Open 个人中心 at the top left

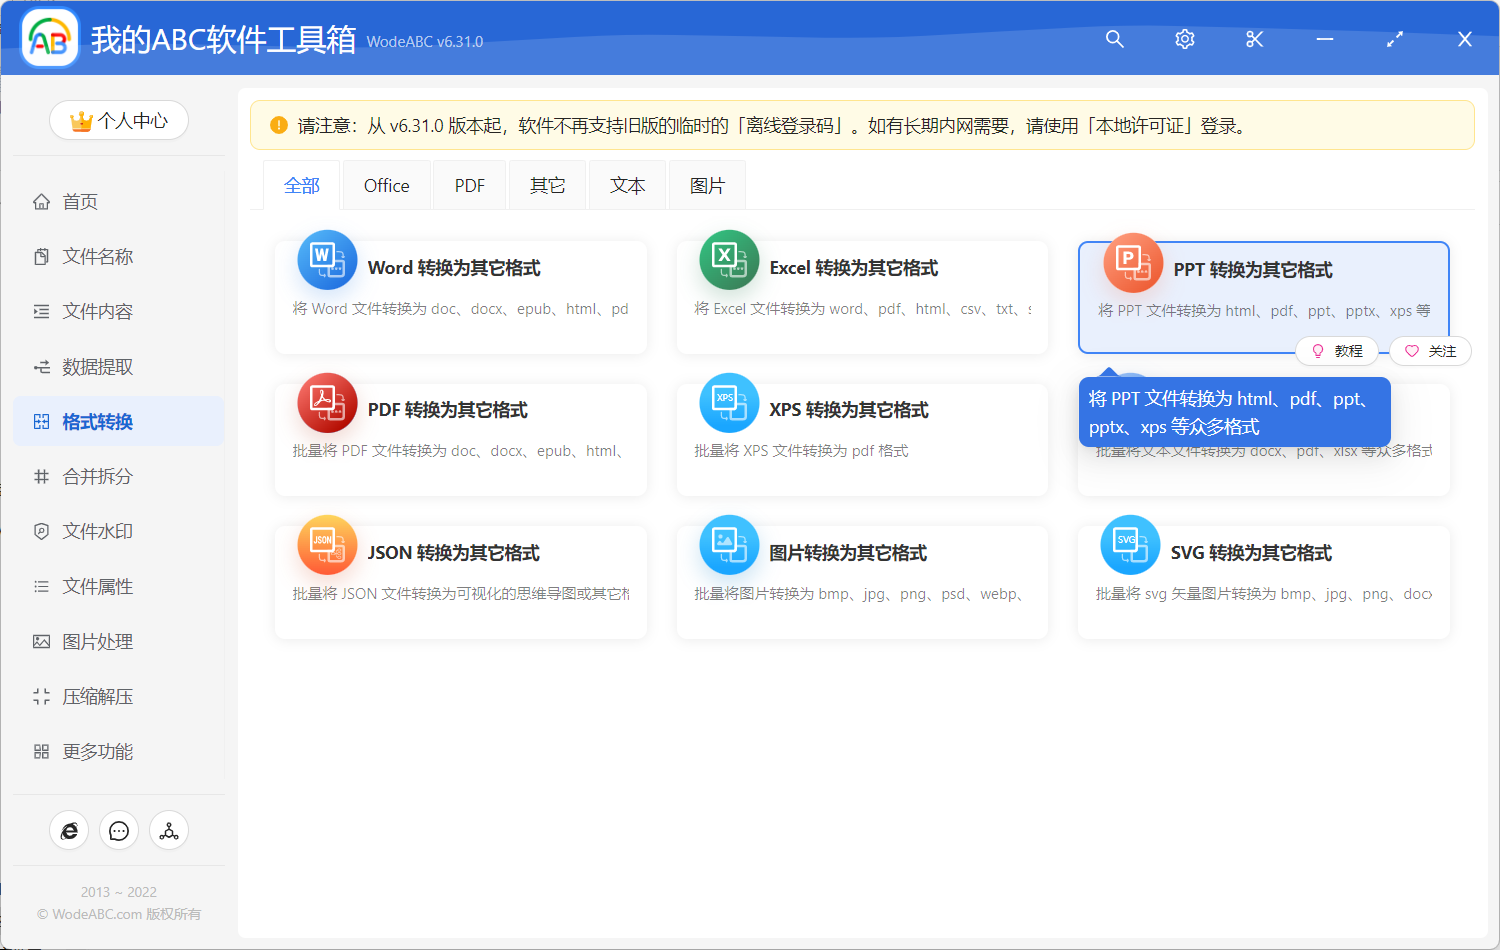tap(119, 120)
